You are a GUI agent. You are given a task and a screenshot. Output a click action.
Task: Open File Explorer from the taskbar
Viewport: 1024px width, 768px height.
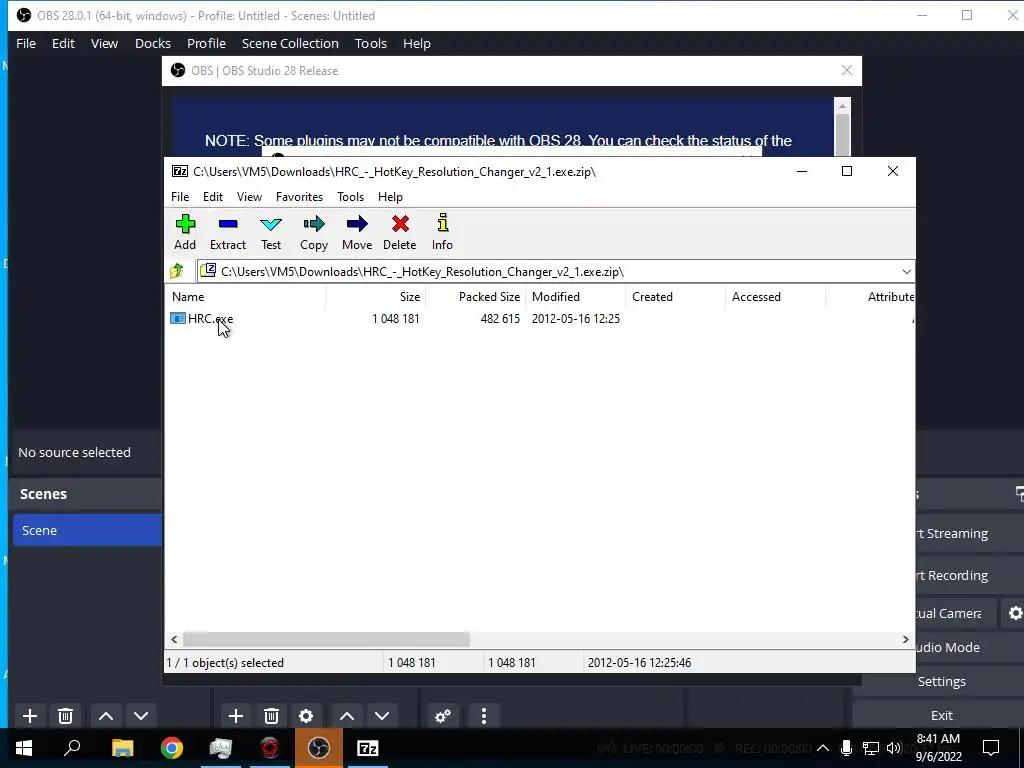122,748
